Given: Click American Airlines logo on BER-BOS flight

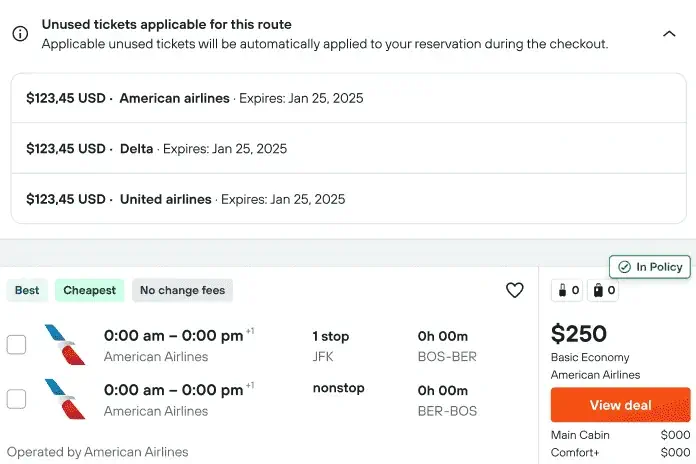Looking at the screenshot, I should 65,399.
